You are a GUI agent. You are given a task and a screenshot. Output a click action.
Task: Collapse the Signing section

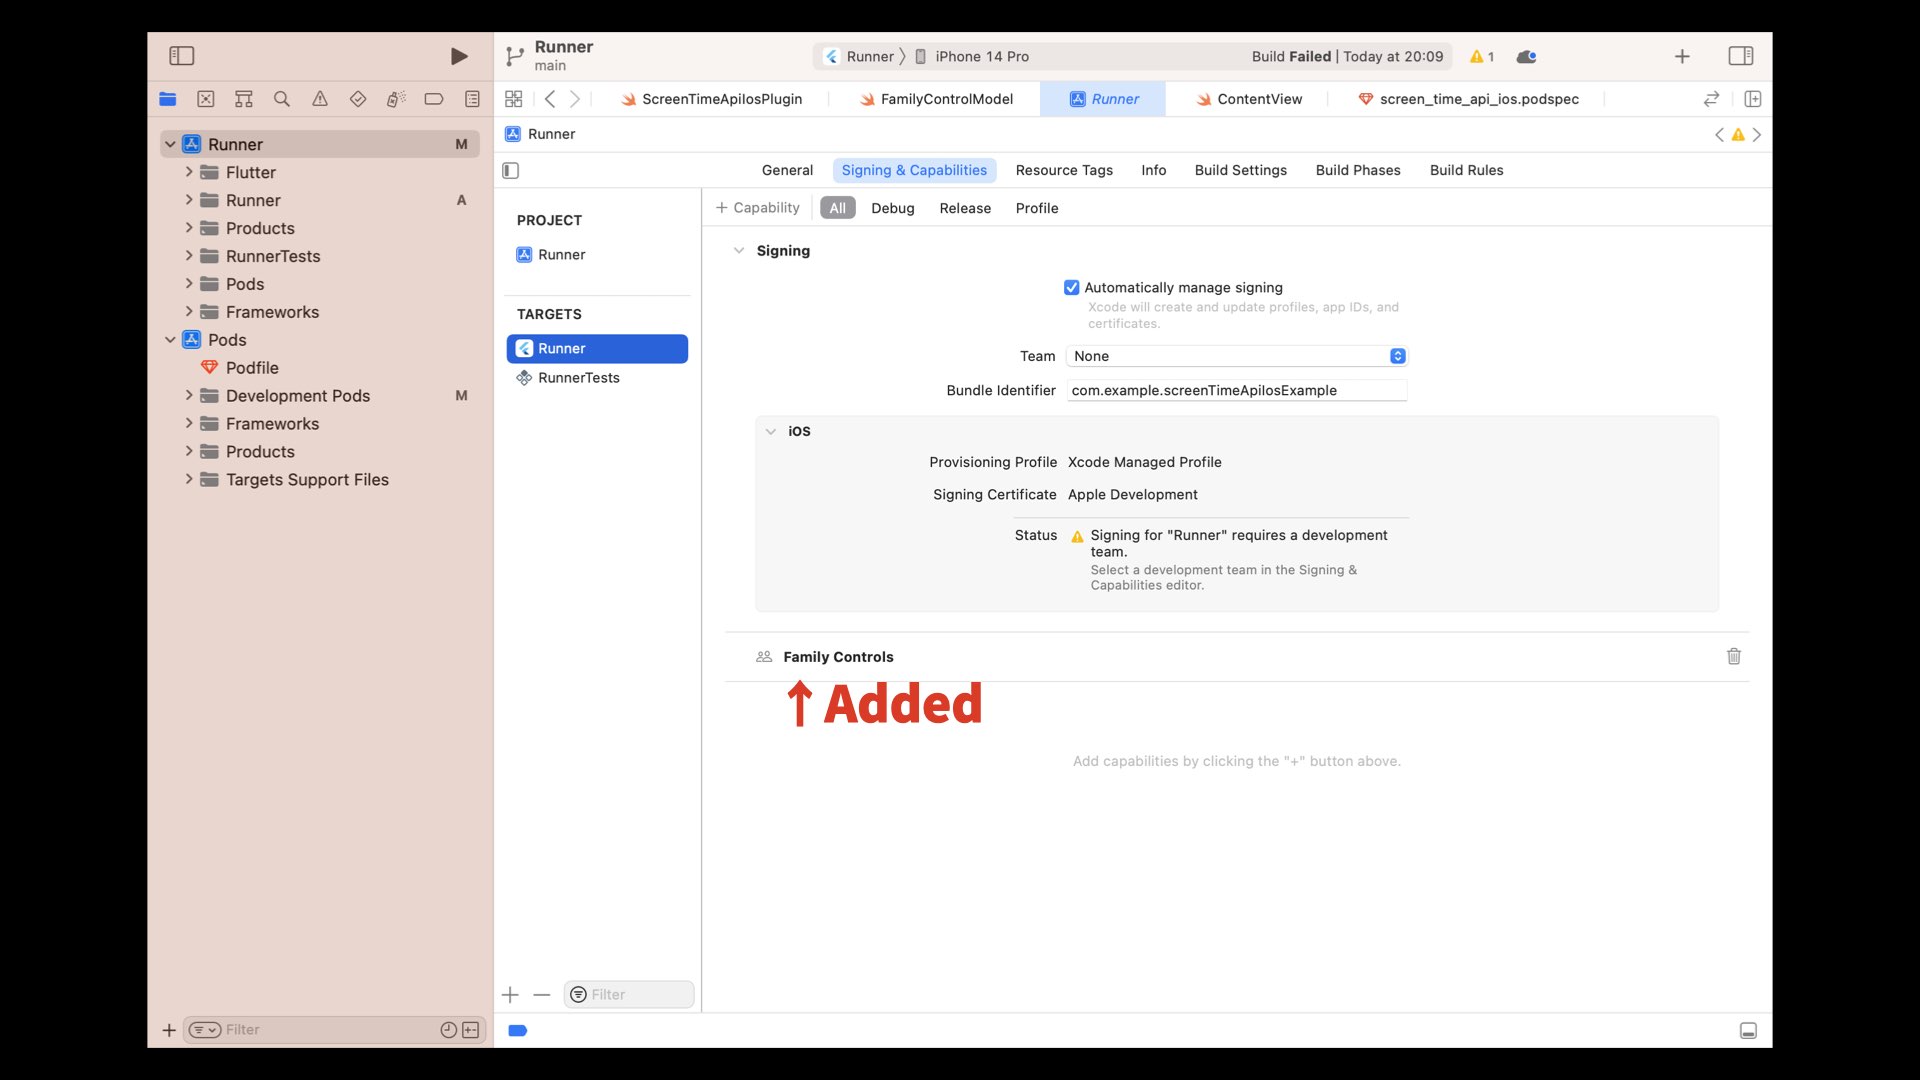tap(739, 251)
